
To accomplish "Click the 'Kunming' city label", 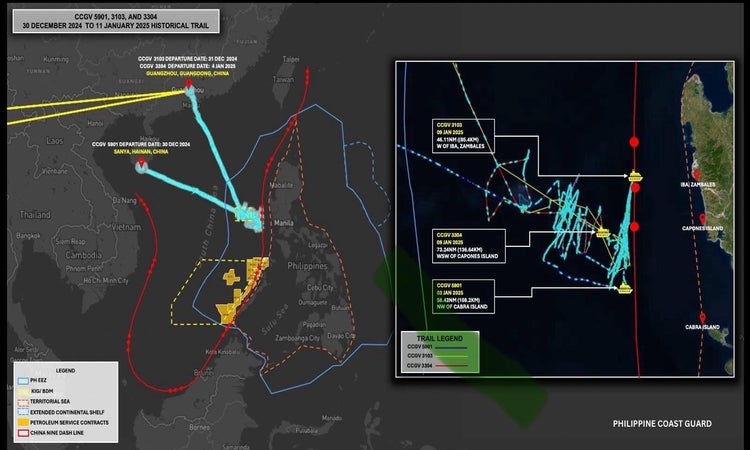I will coord(56,60).
